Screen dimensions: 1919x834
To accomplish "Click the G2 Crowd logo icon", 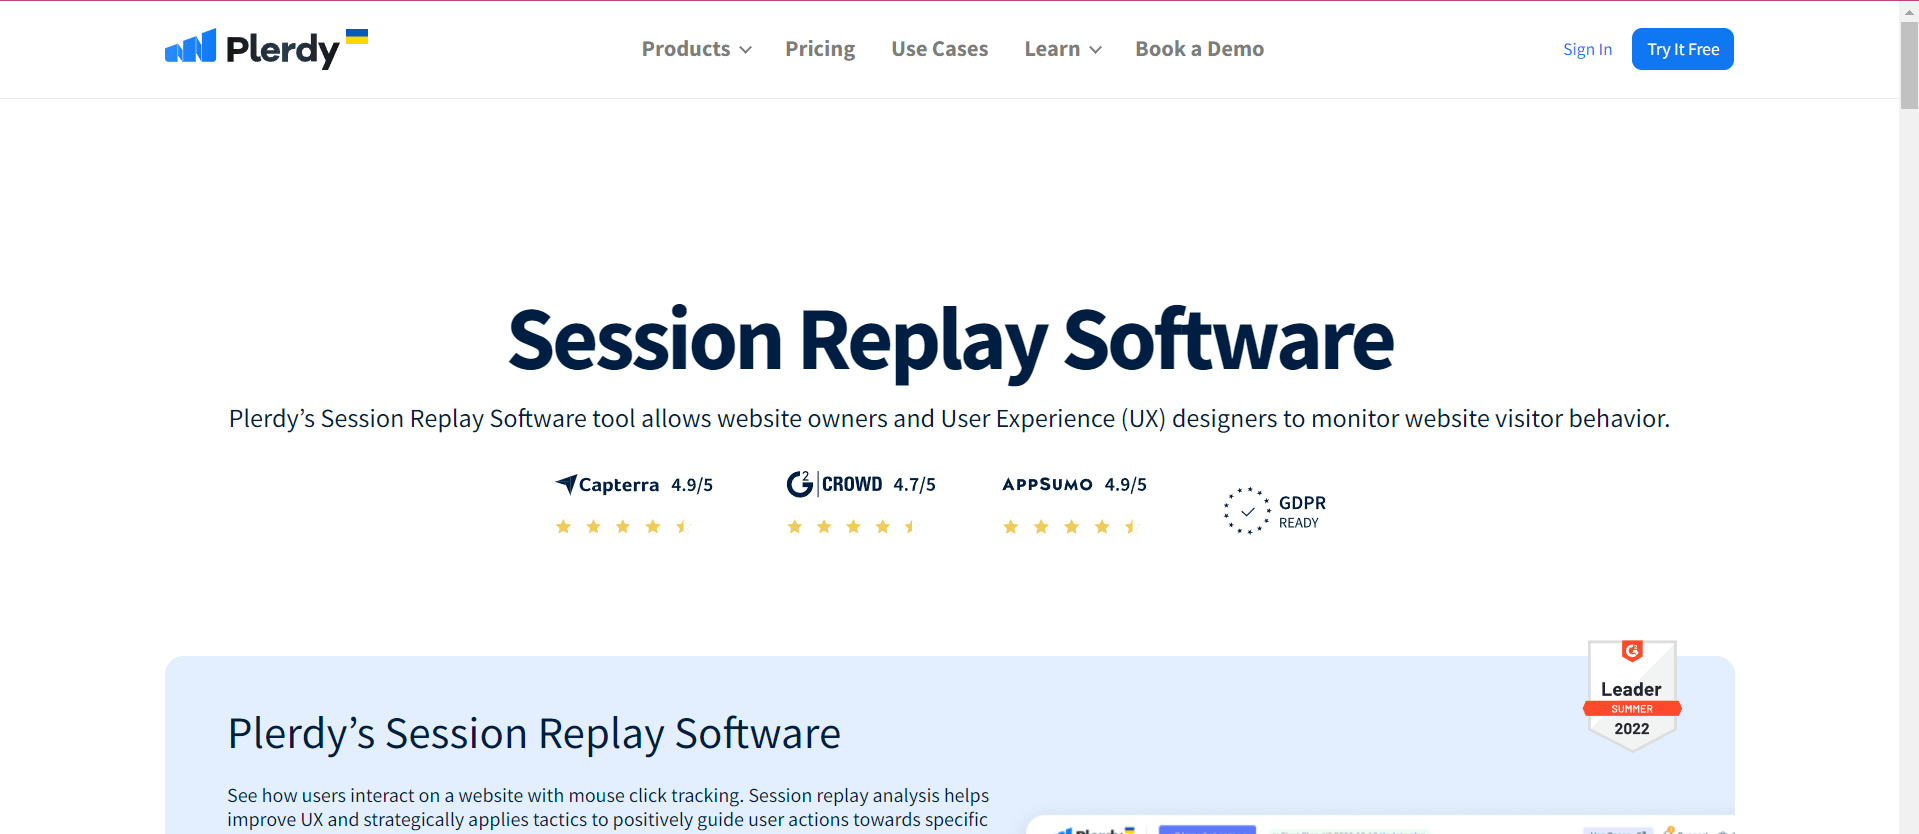I will 800,484.
